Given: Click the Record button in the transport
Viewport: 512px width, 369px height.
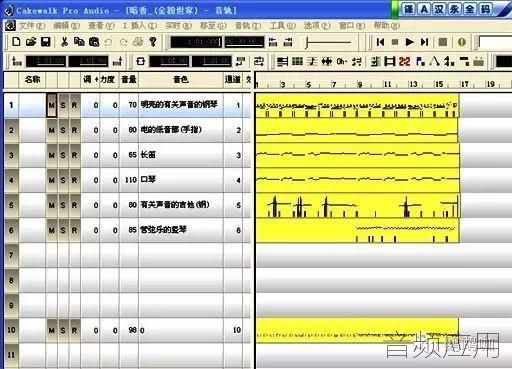Looking at the screenshot, I should tap(443, 42).
